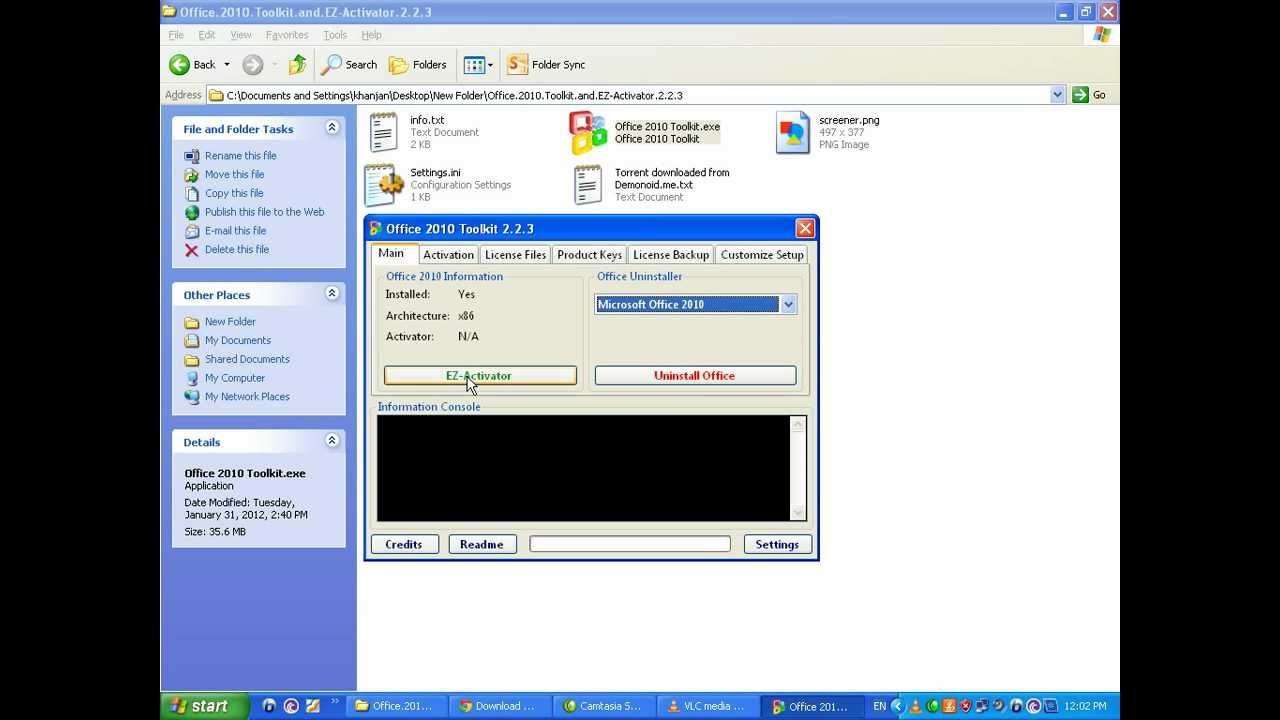Click Publish this file to the Web
Image resolution: width=1280 pixels, height=720 pixels.
coord(265,212)
